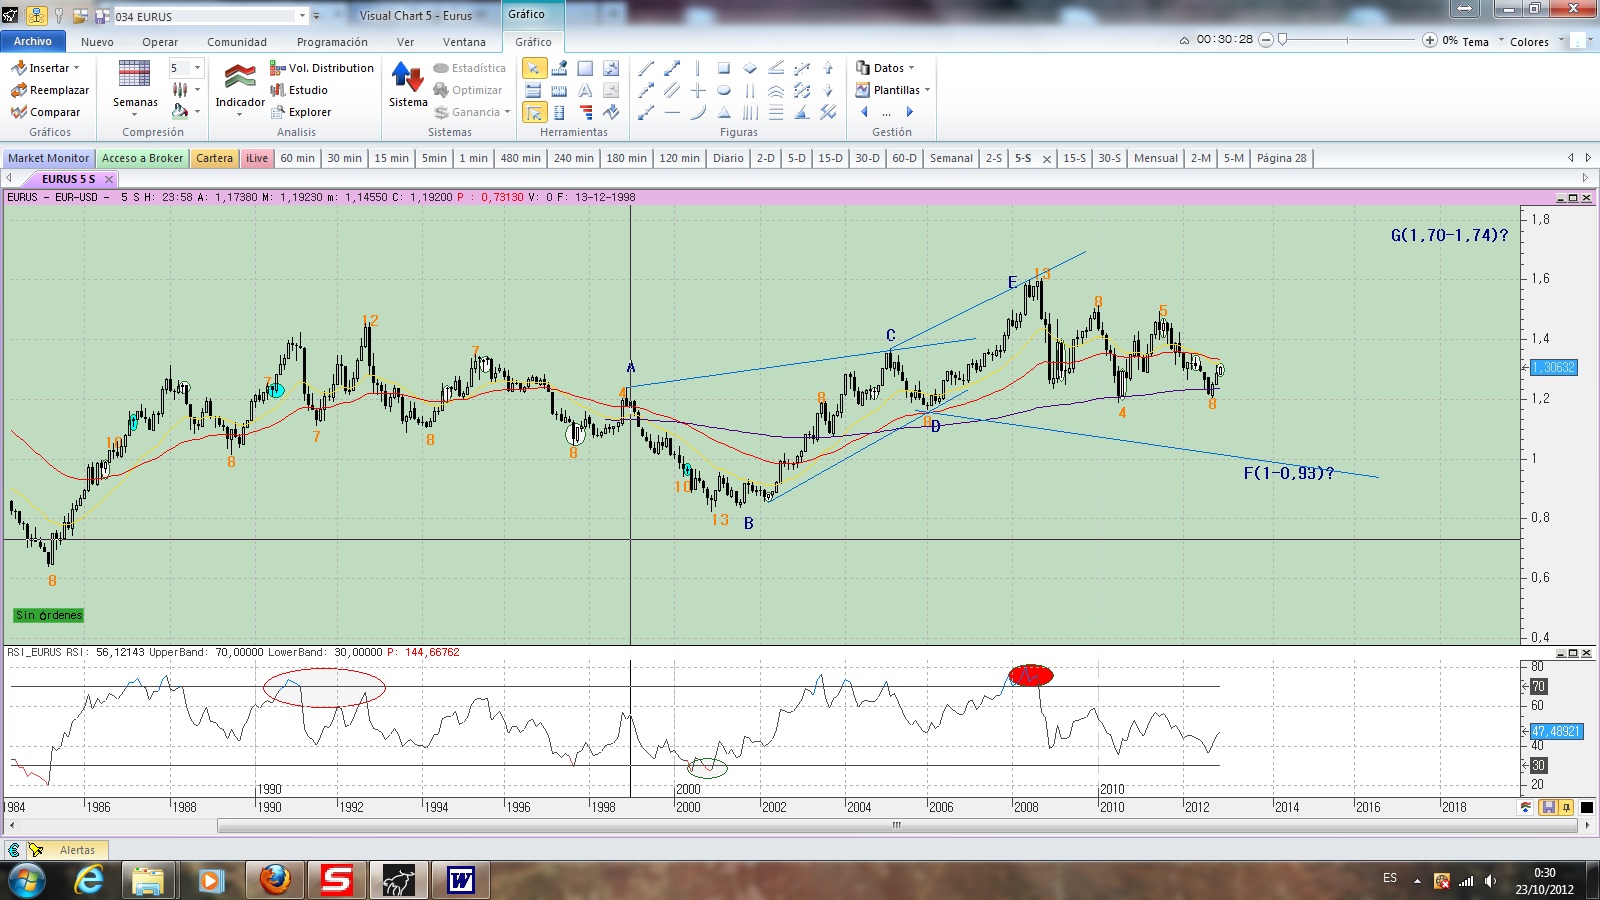
Task: Toggle the highlighted cursor mode button in Herramientas
Action: tap(534, 112)
